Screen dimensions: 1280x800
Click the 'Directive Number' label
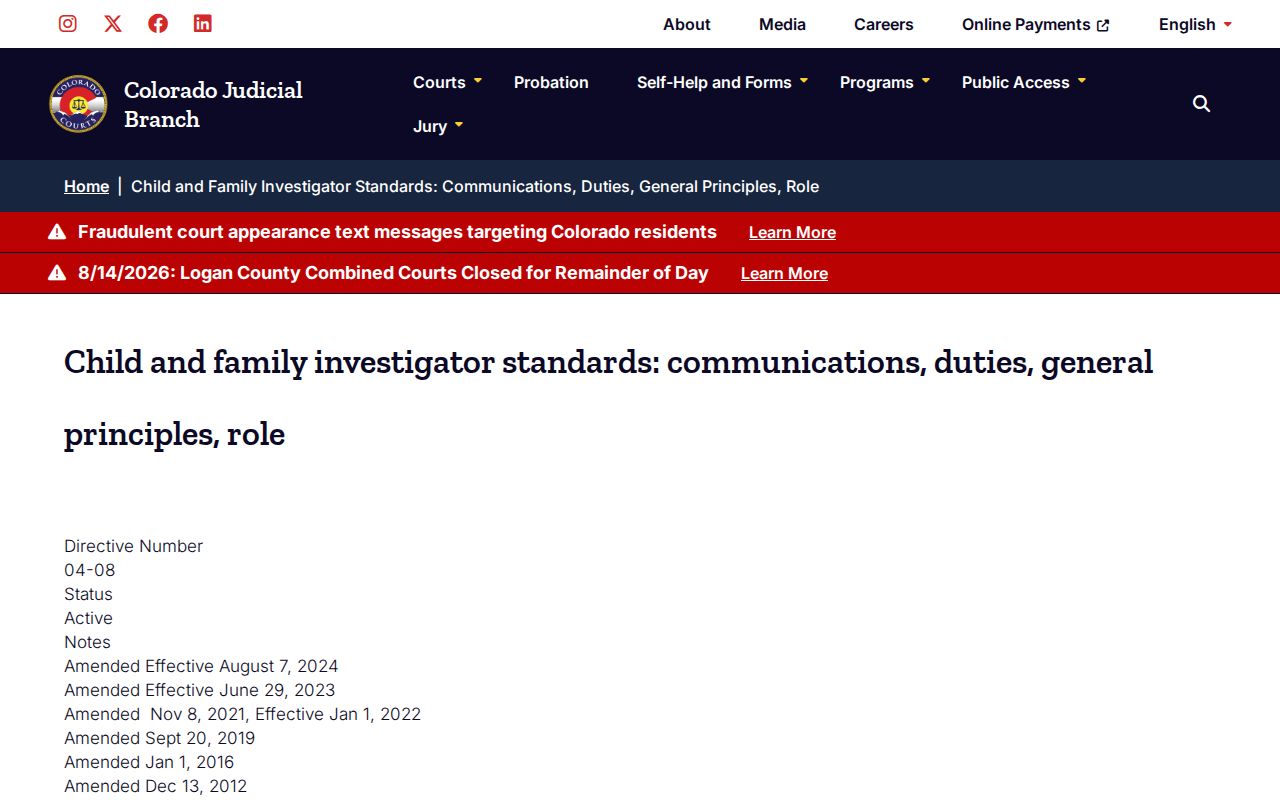pyautogui.click(x=134, y=546)
